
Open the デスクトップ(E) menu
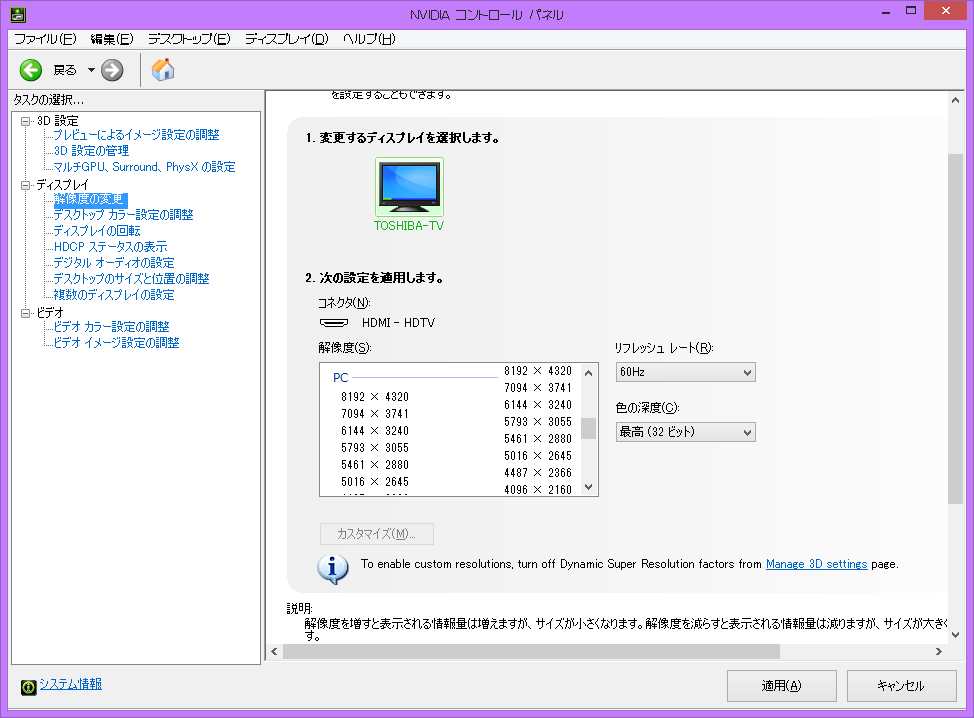[189, 39]
